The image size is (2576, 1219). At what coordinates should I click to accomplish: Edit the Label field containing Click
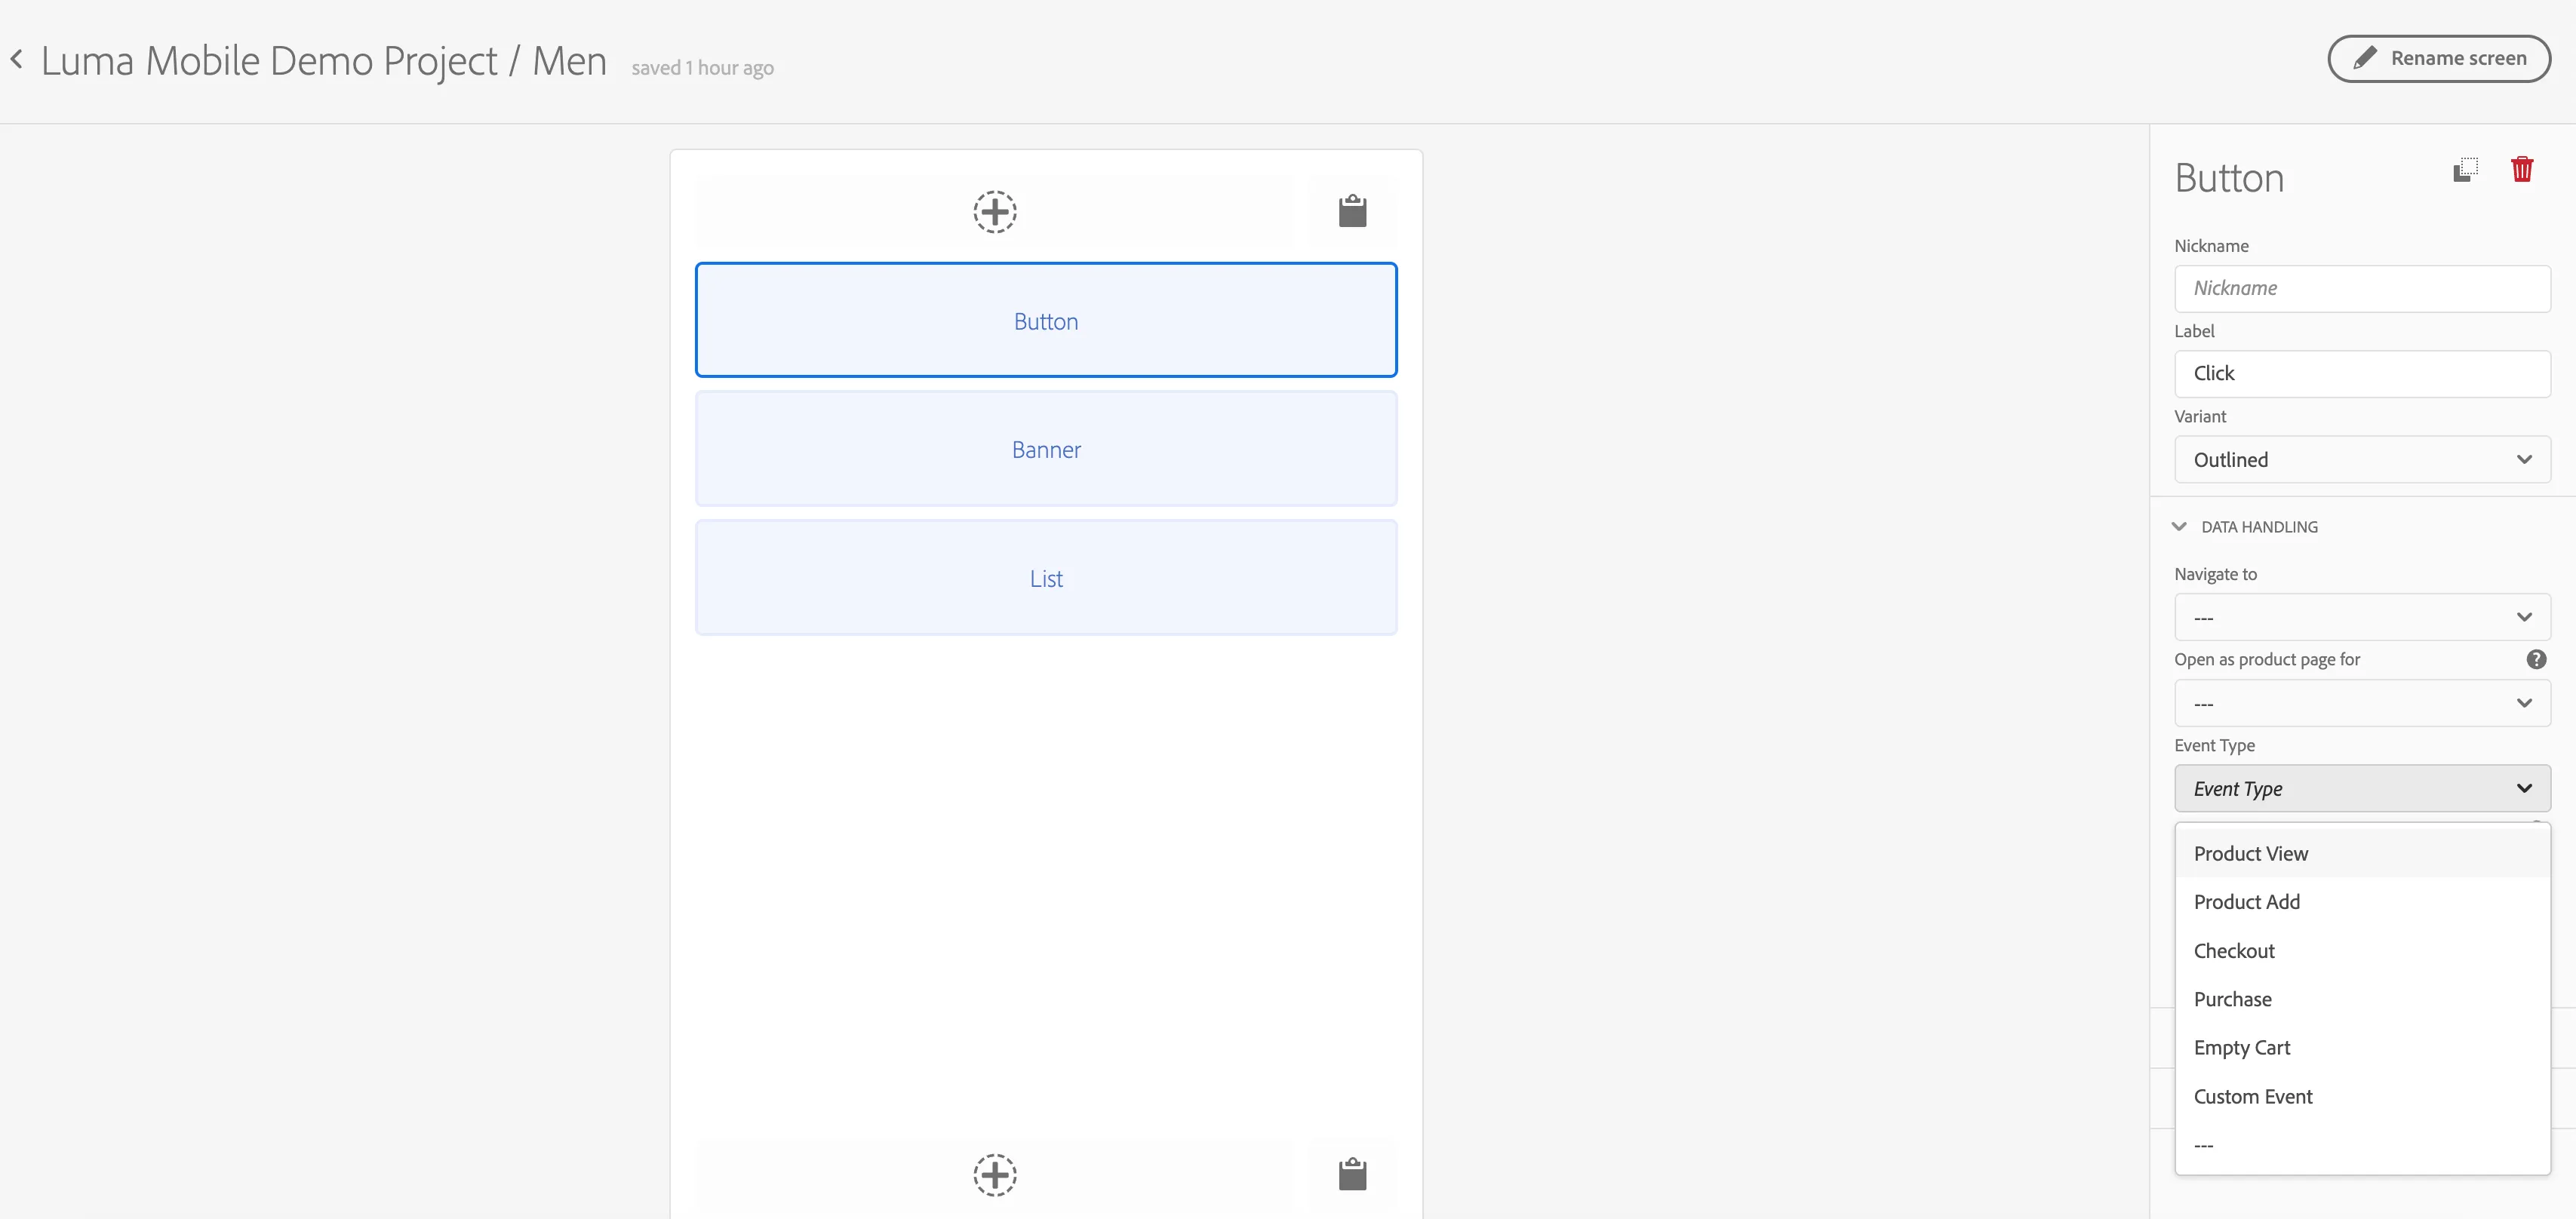(2362, 373)
